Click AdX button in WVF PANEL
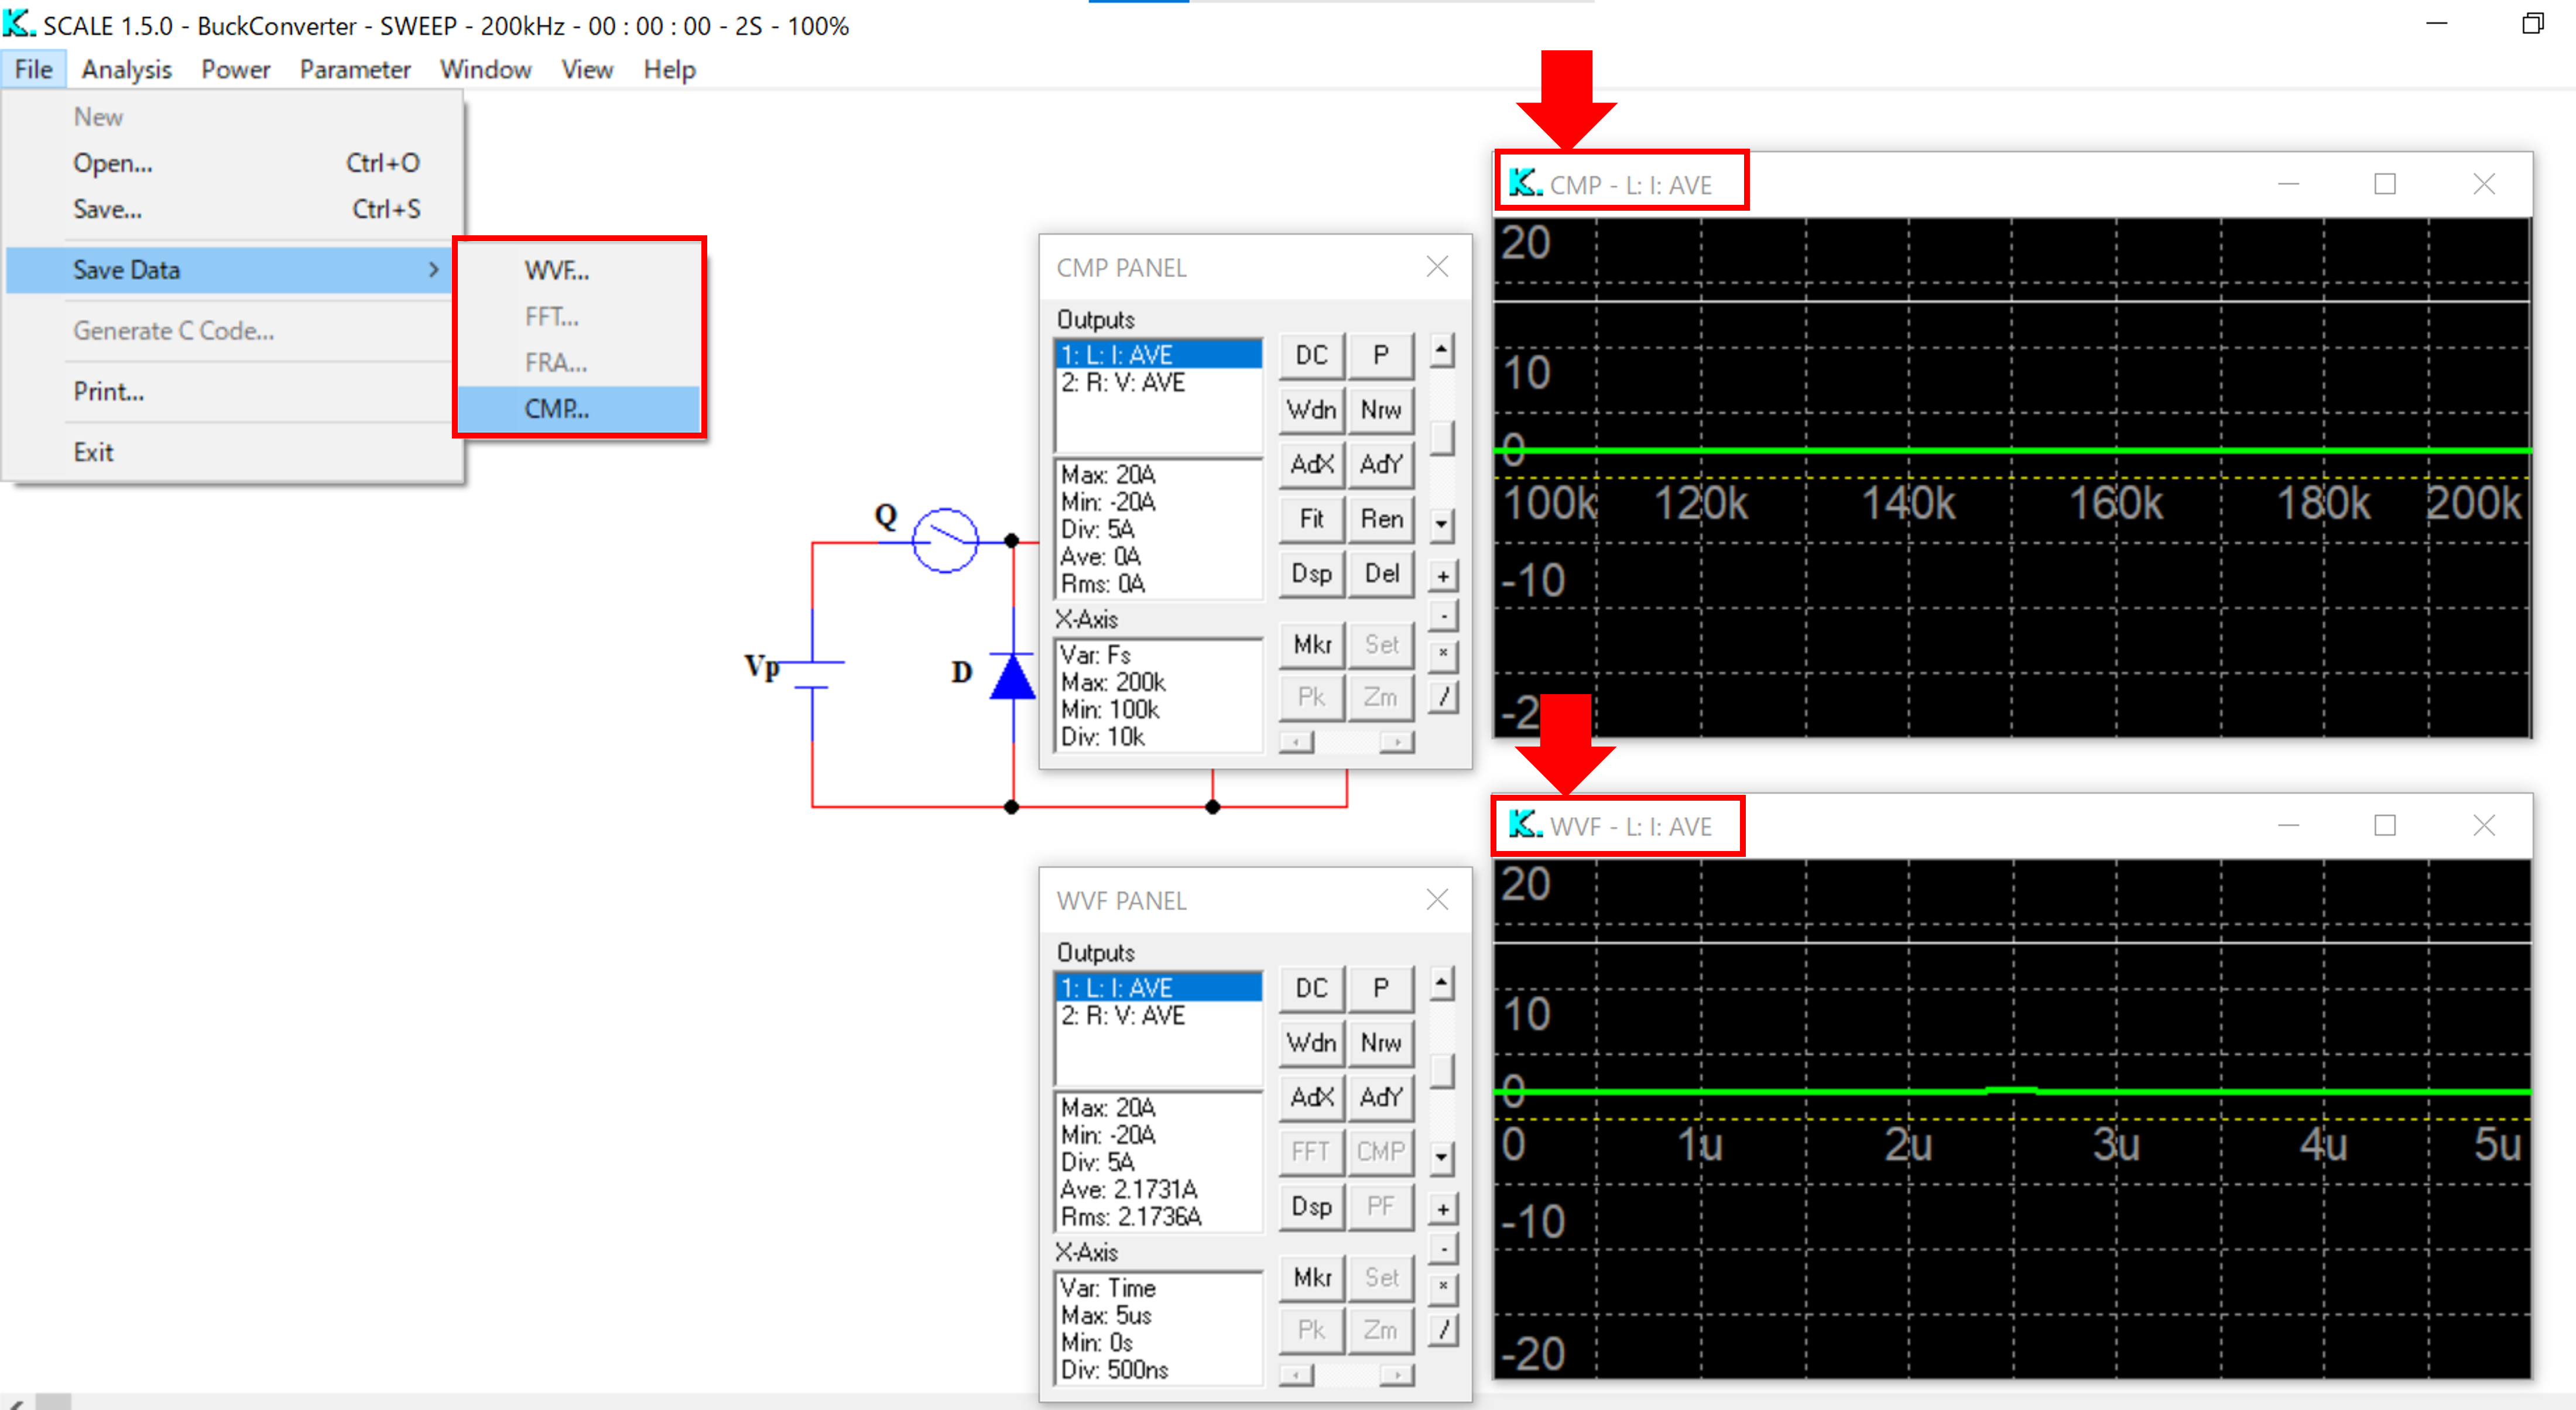This screenshot has height=1410, width=2576. (x=1311, y=1097)
